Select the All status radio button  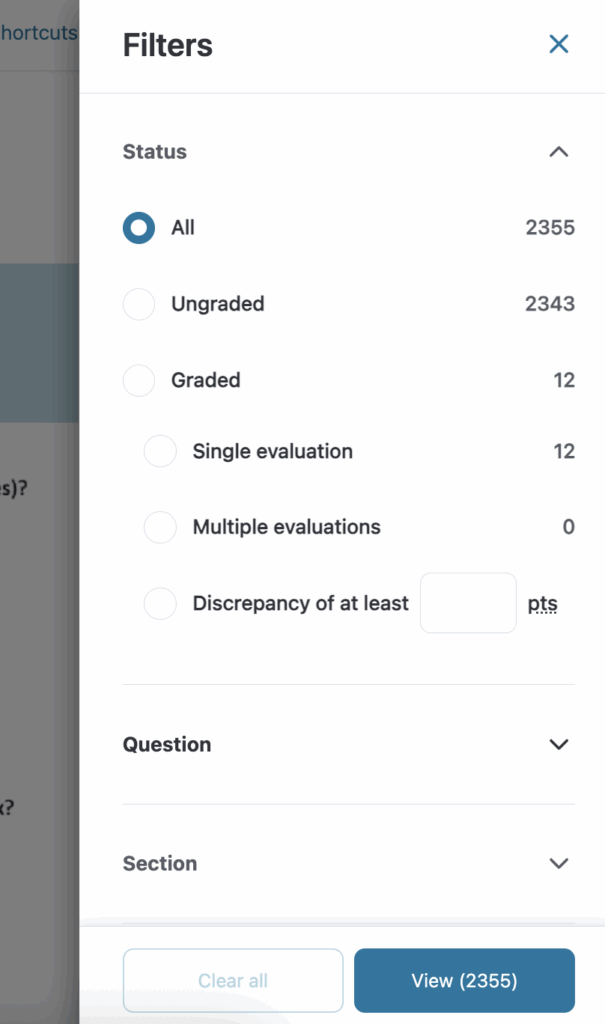139,228
